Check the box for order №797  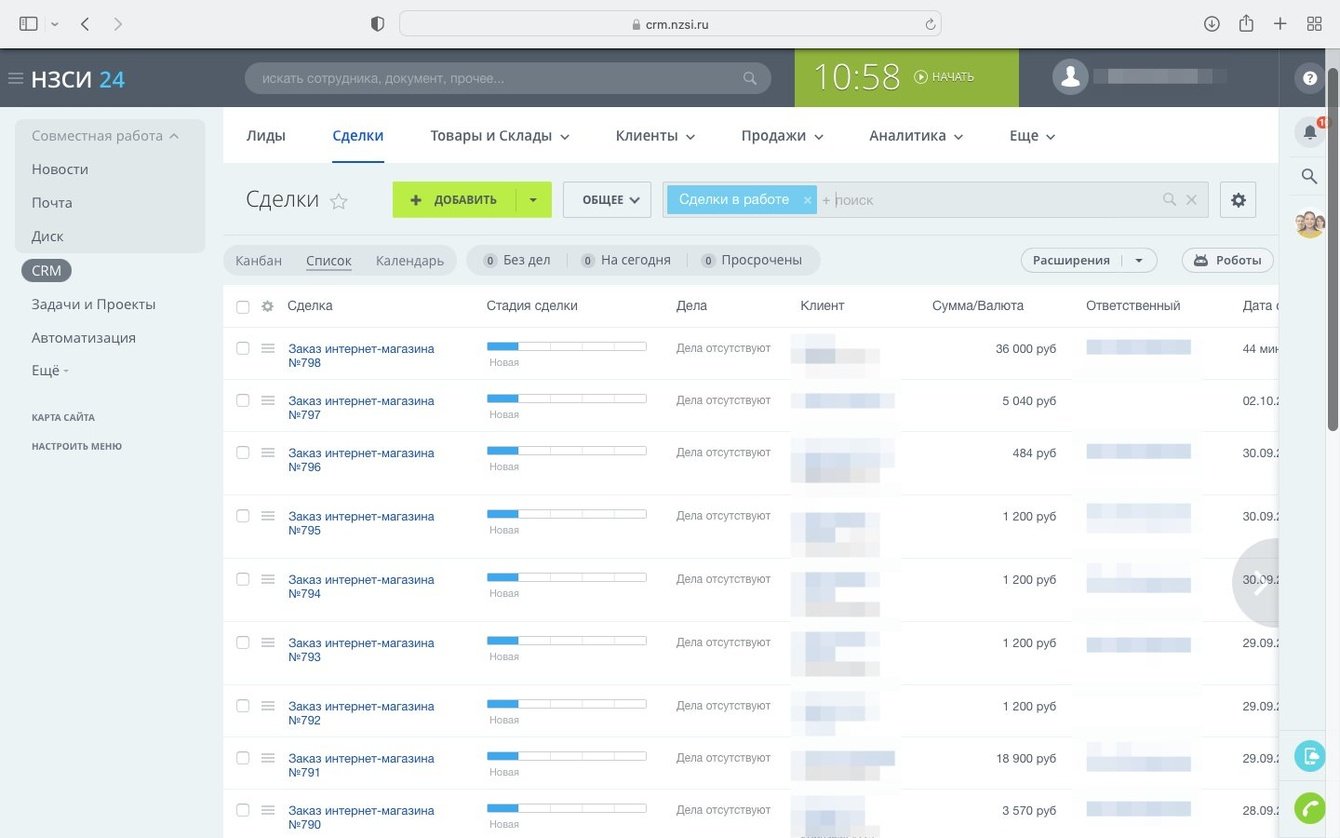(x=243, y=400)
